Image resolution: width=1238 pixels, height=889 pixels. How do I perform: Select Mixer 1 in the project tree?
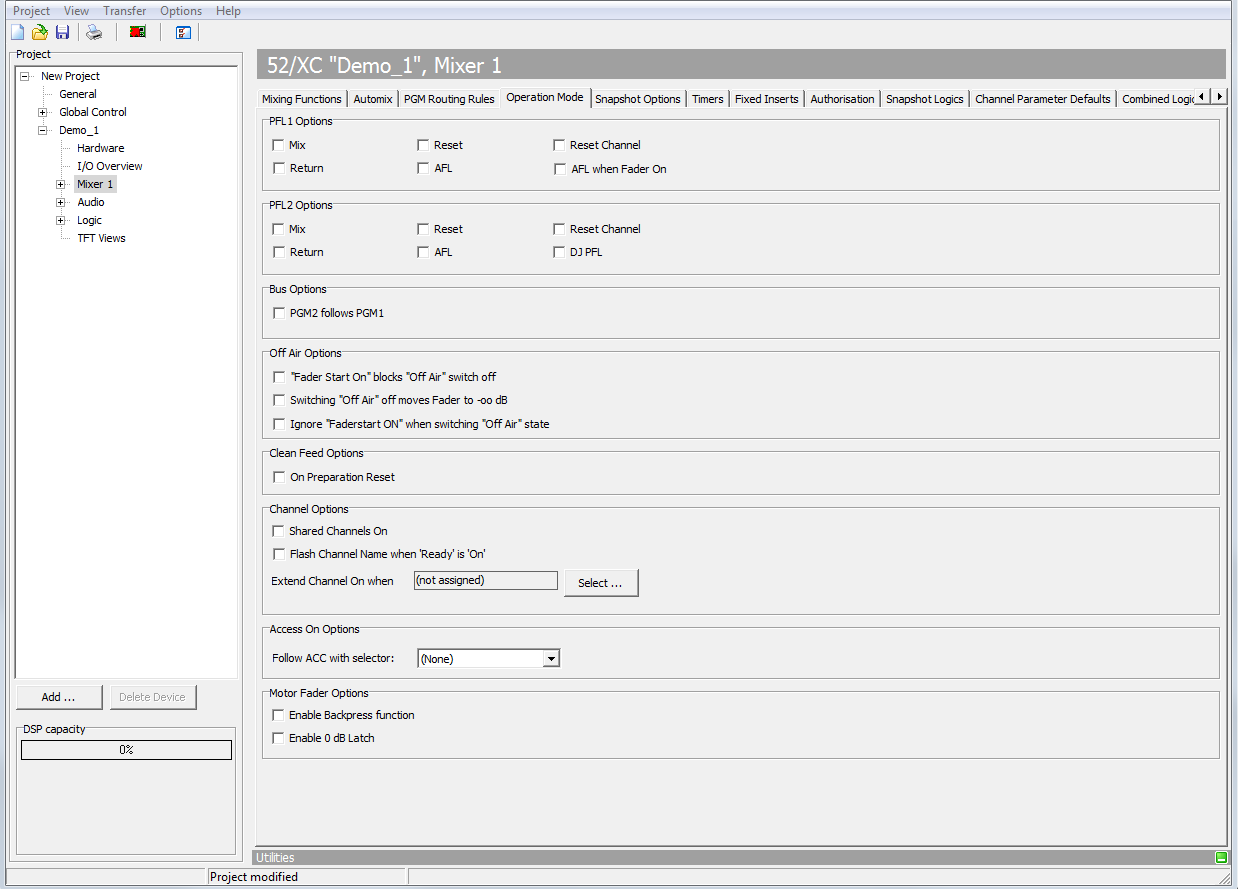[x=94, y=183]
